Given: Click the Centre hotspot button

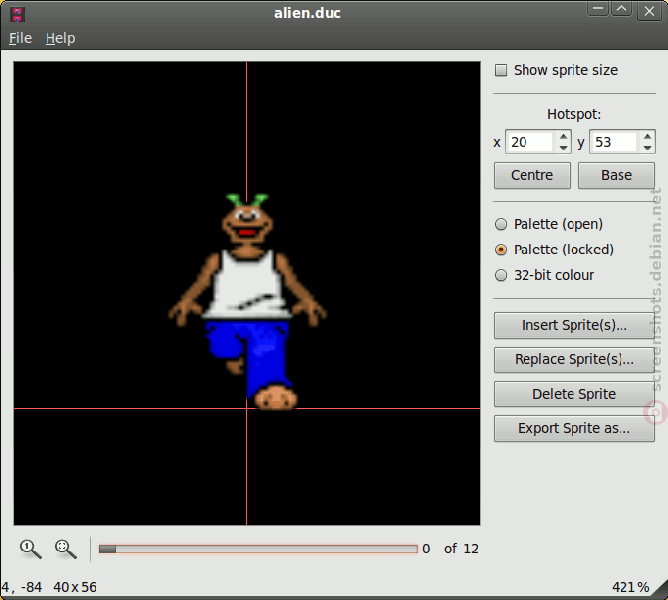Looking at the screenshot, I should pos(532,175).
